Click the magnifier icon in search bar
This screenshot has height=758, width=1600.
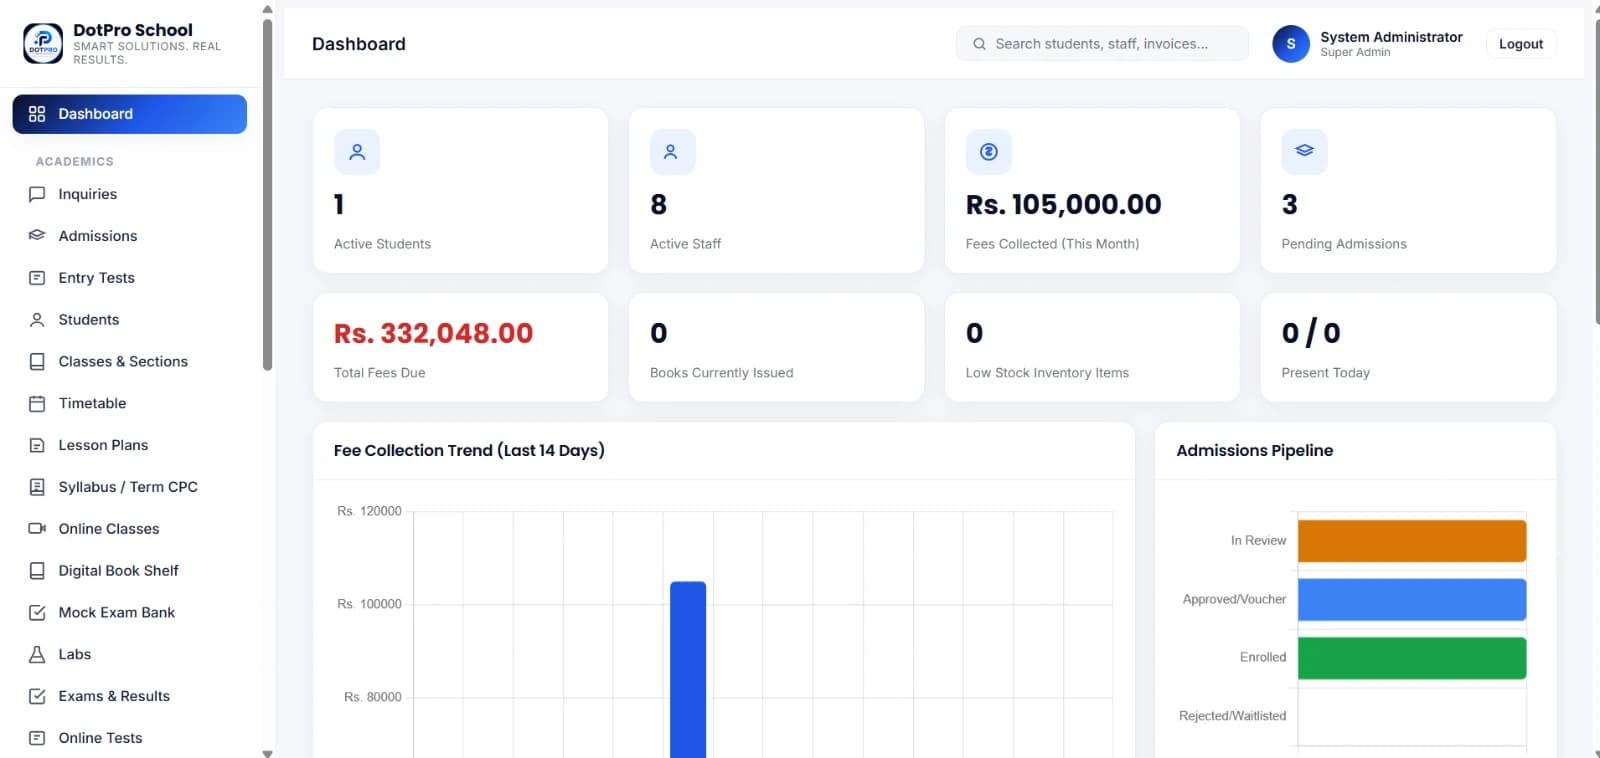(x=980, y=44)
